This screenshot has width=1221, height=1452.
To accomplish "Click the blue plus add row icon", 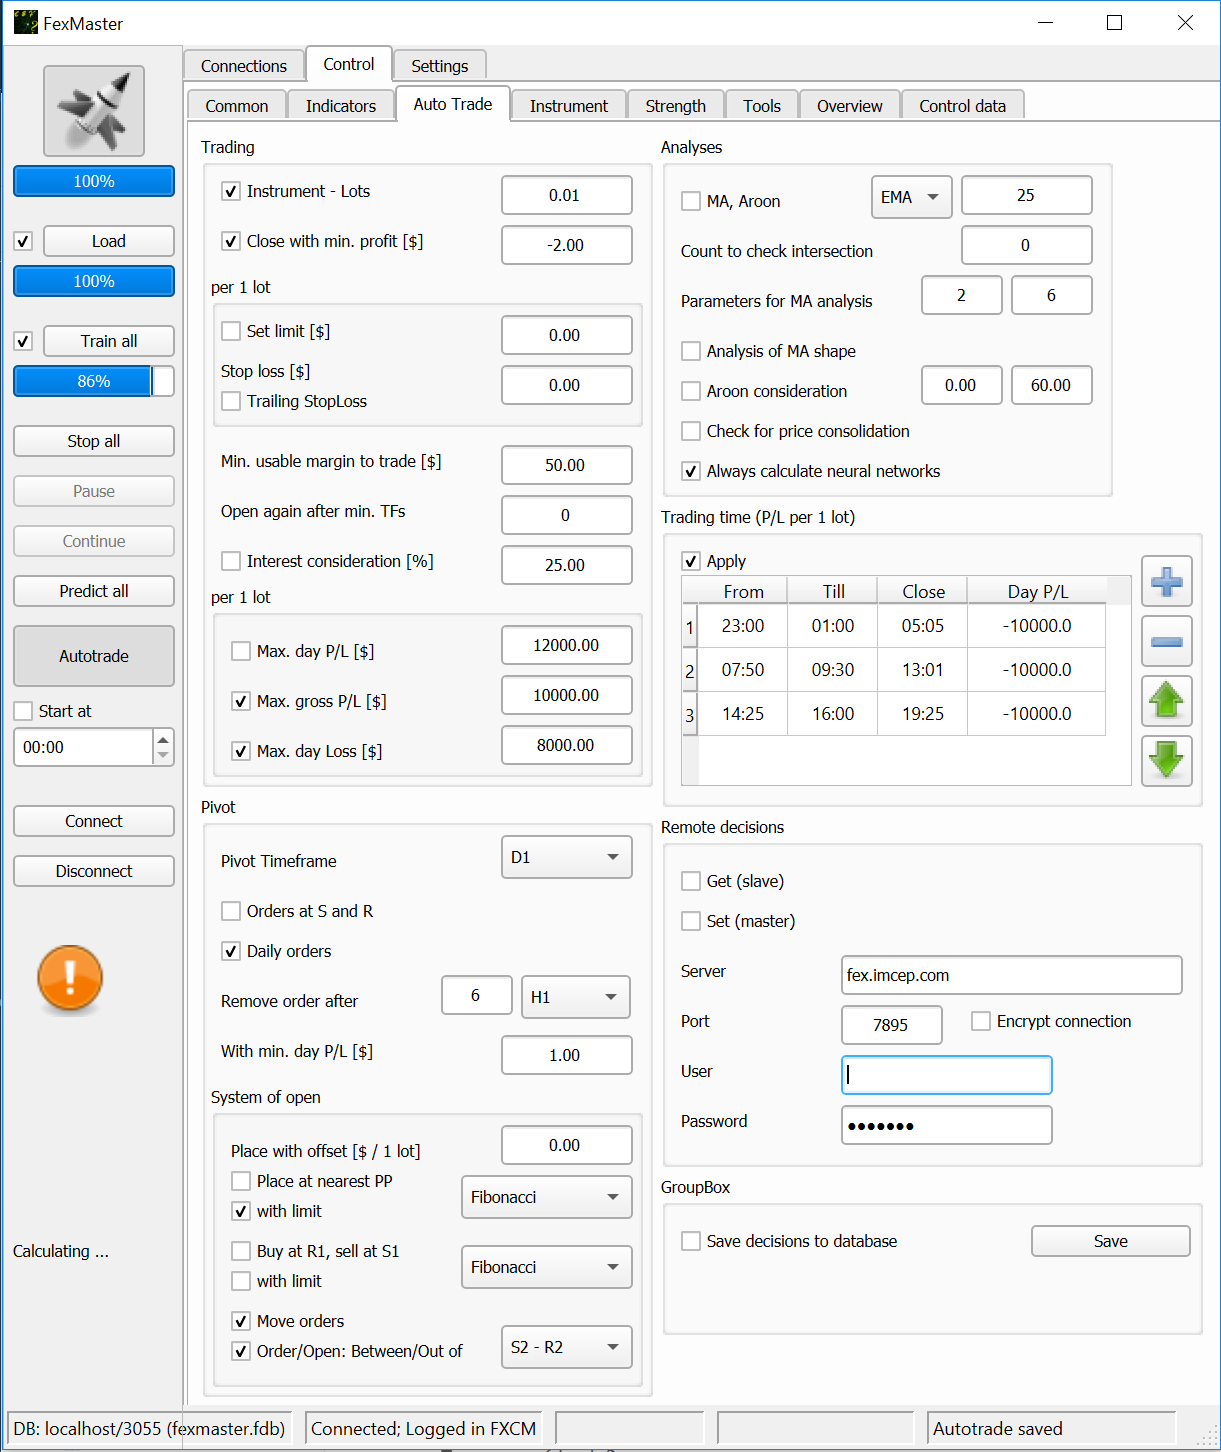I will [x=1166, y=581].
